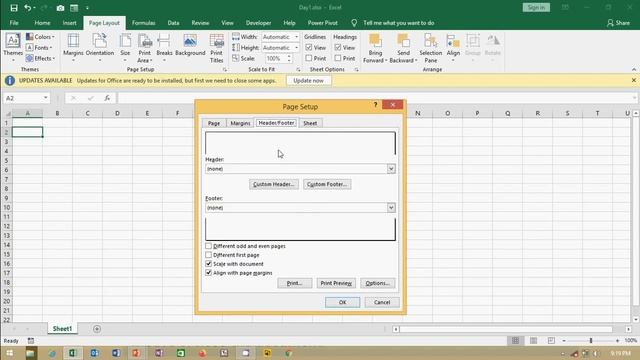The width and height of the screenshot is (640, 360).
Task: Open the File menu
Action: click(14, 23)
